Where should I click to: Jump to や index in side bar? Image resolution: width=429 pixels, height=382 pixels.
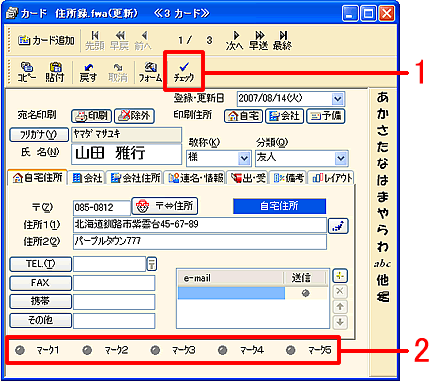point(383,213)
